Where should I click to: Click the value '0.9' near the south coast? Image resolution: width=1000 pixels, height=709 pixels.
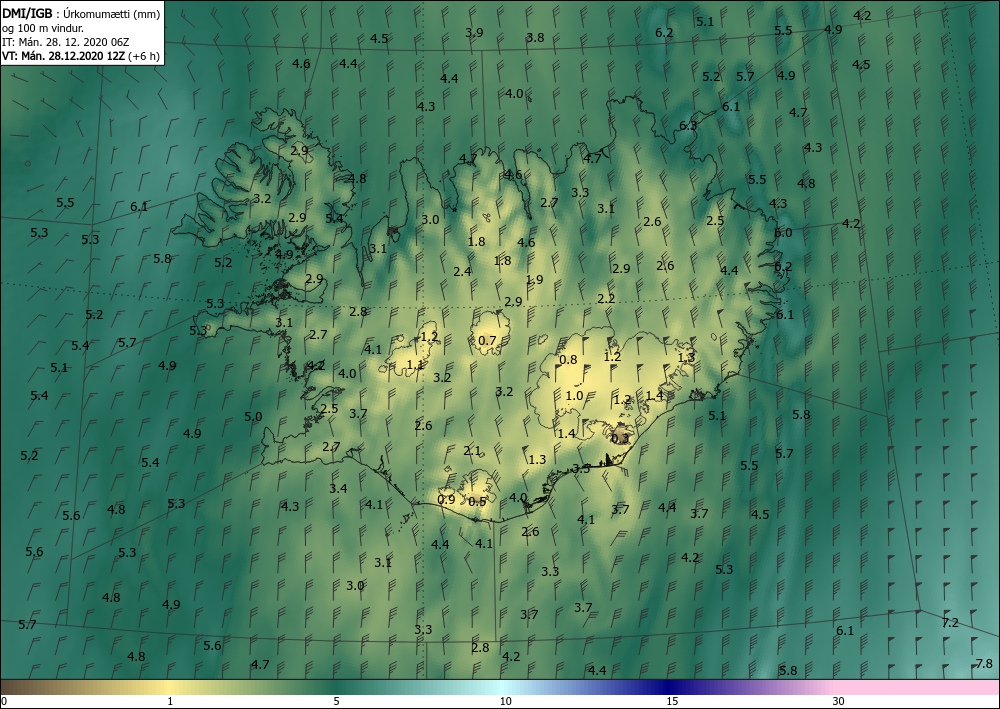point(446,499)
